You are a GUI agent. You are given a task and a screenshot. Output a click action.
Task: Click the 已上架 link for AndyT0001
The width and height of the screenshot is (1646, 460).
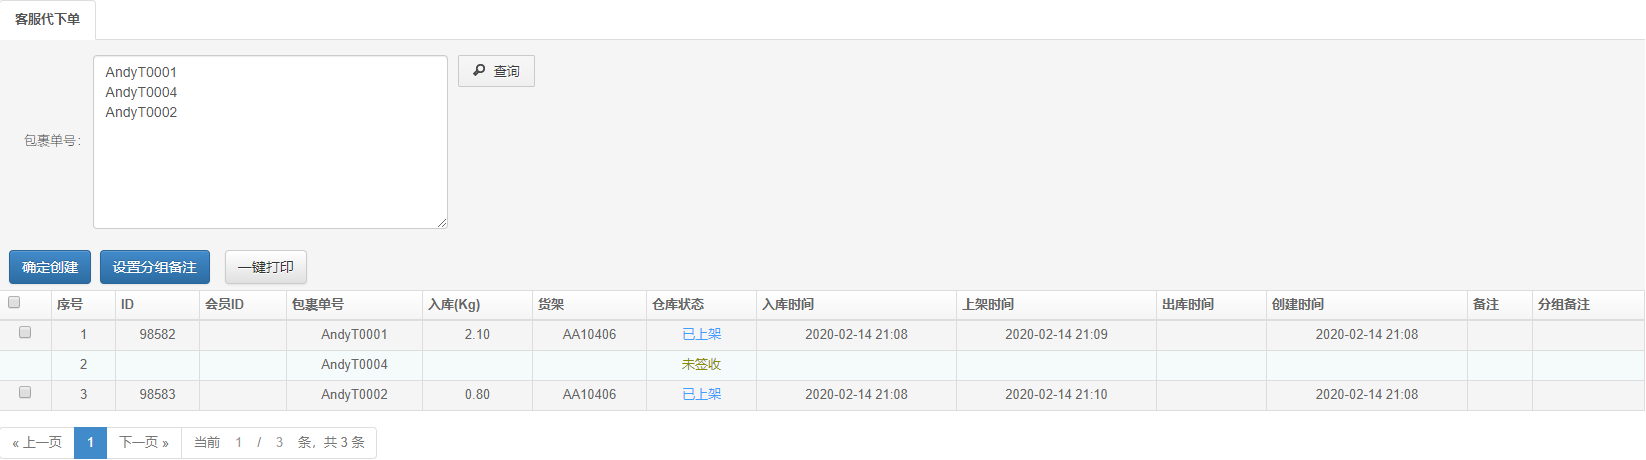701,334
